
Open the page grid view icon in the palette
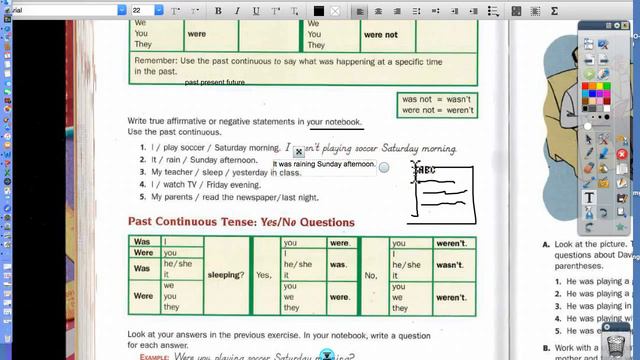pyautogui.click(x=589, y=44)
